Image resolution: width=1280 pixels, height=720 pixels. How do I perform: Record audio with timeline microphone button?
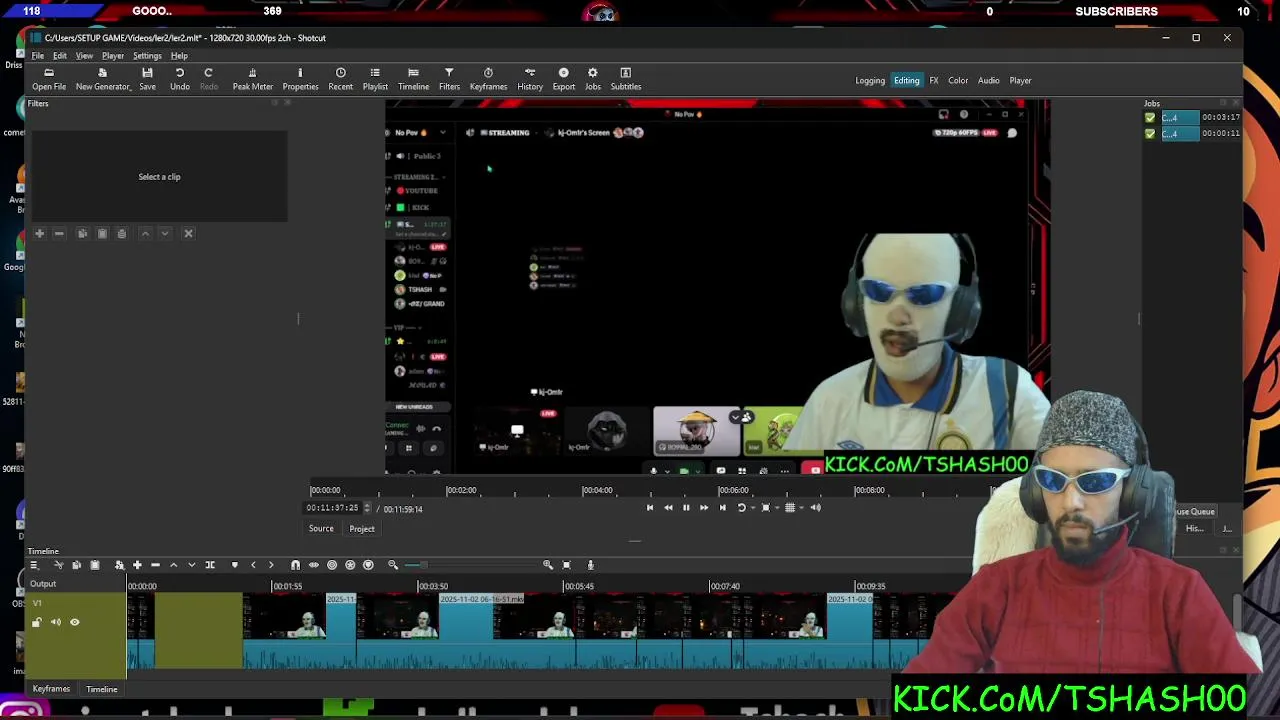[x=590, y=566]
